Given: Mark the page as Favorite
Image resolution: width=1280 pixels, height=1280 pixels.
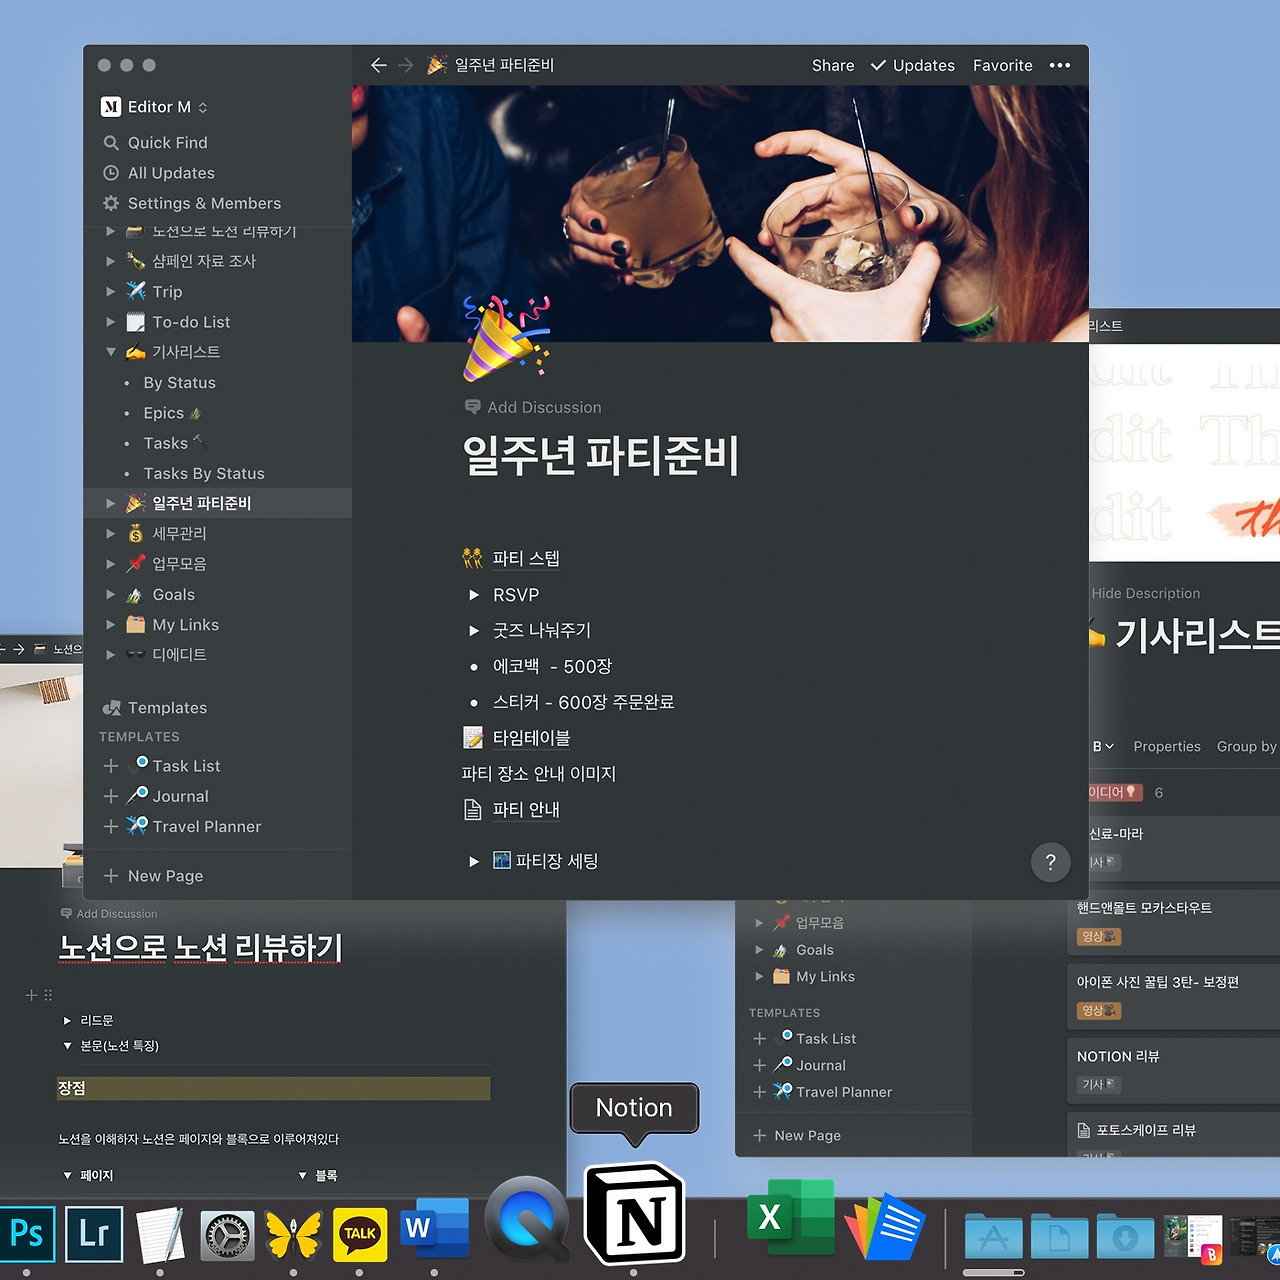Looking at the screenshot, I should (1003, 65).
